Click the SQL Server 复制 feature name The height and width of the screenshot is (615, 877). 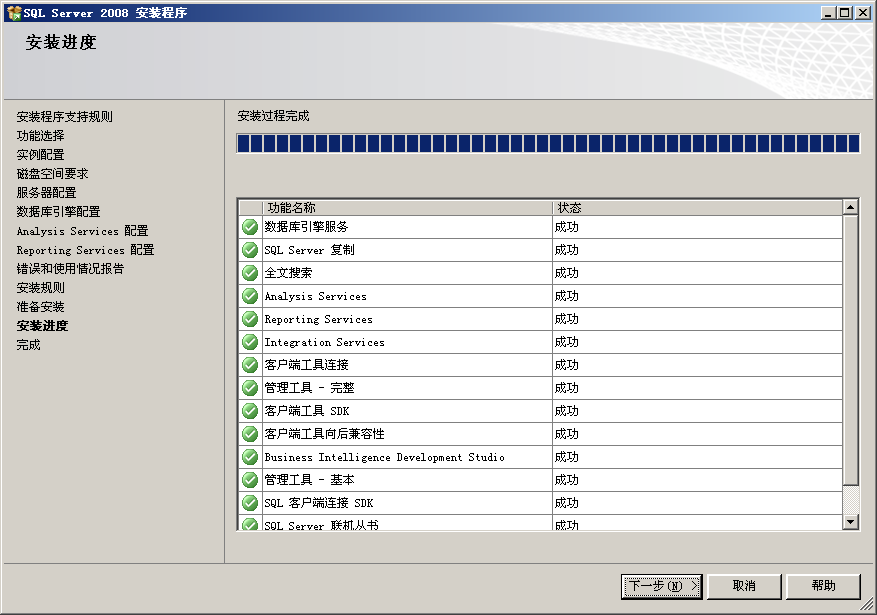click(309, 250)
